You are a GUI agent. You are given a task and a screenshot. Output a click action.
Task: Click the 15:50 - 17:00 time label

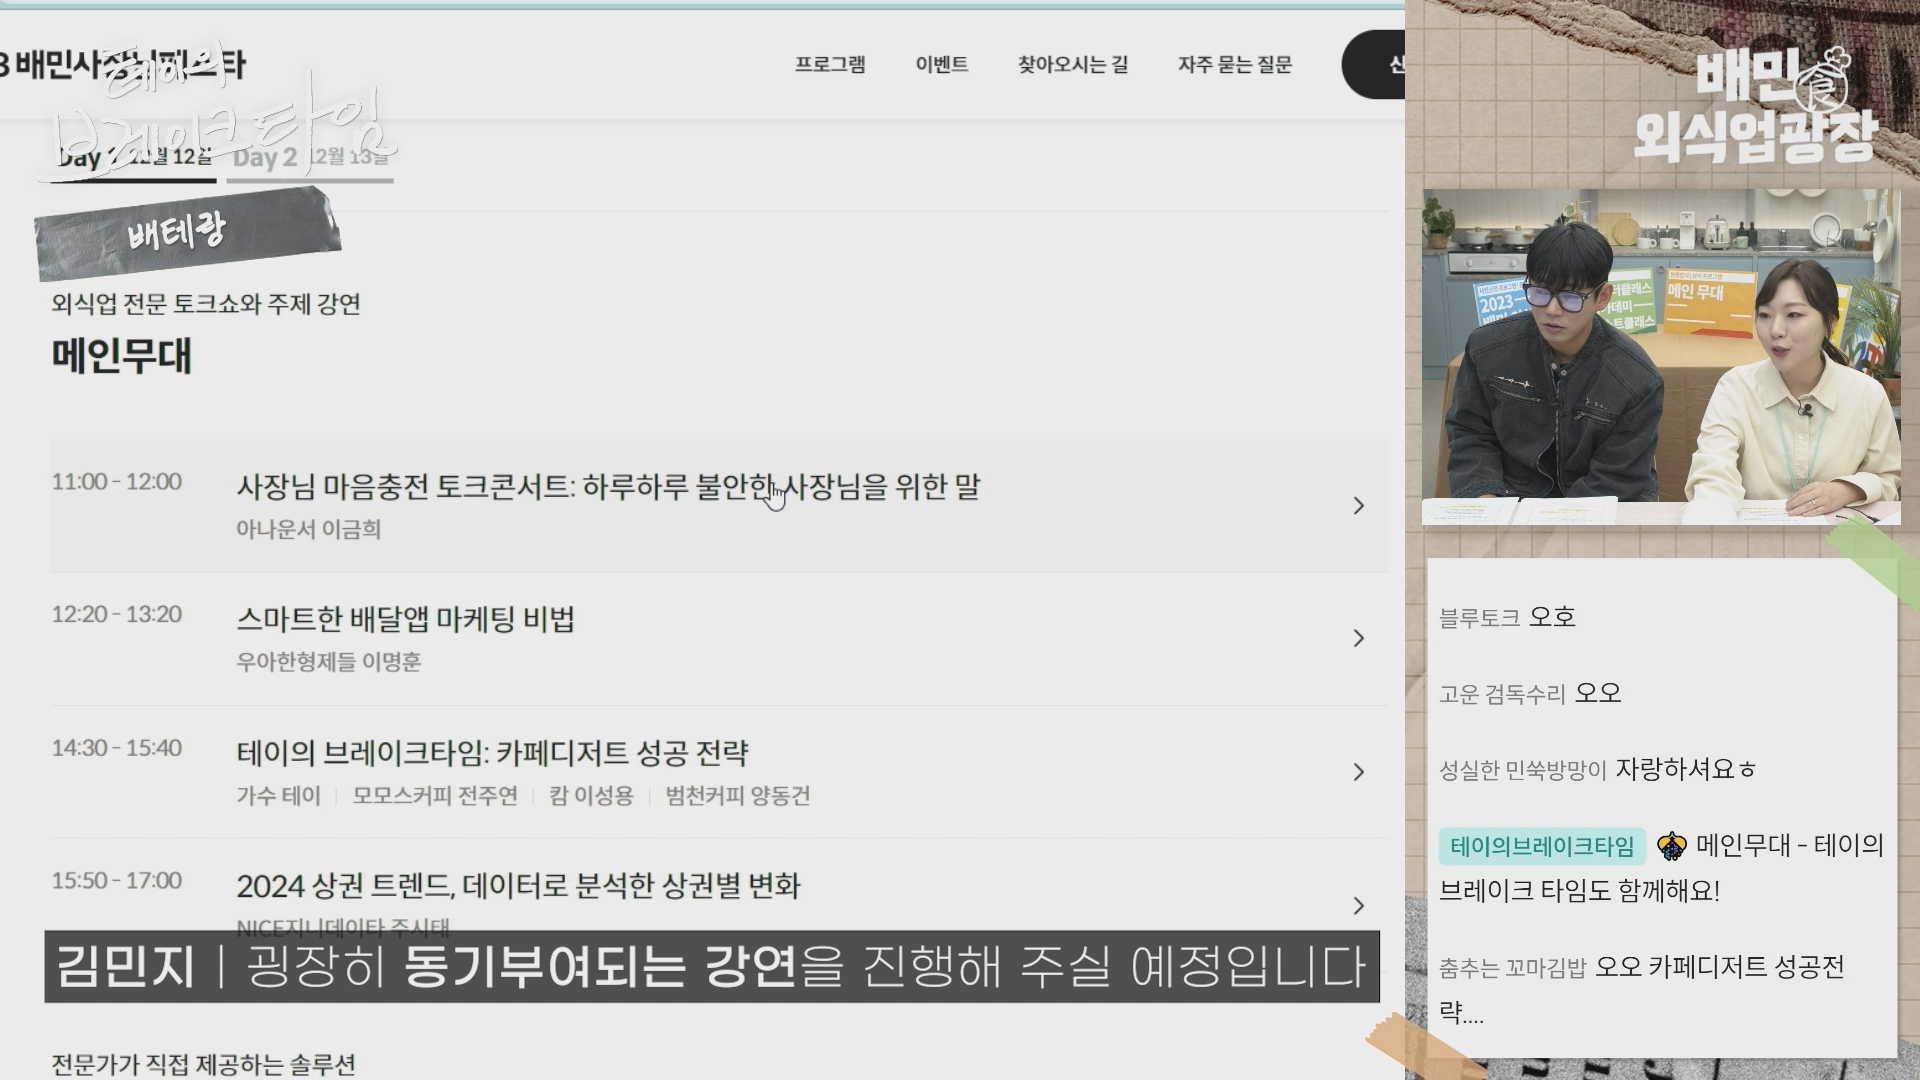click(x=117, y=881)
